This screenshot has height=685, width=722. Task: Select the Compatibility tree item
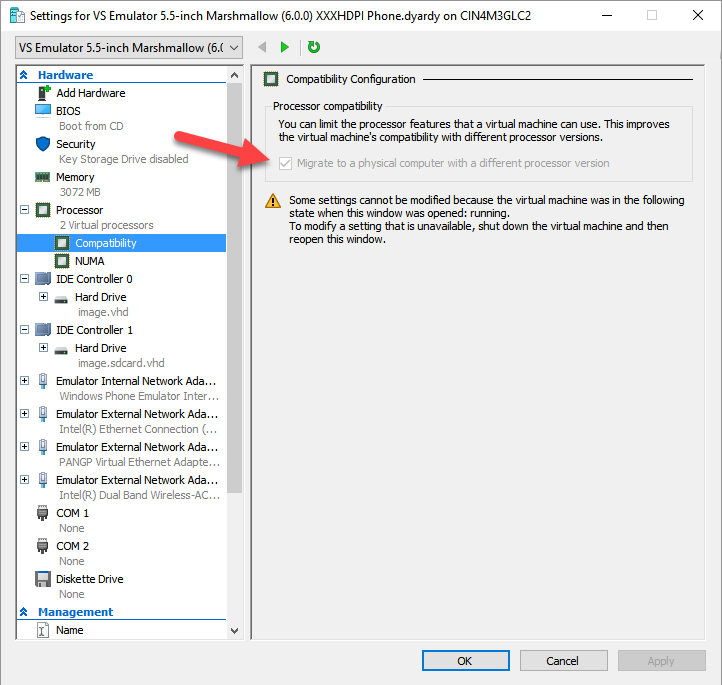[105, 243]
